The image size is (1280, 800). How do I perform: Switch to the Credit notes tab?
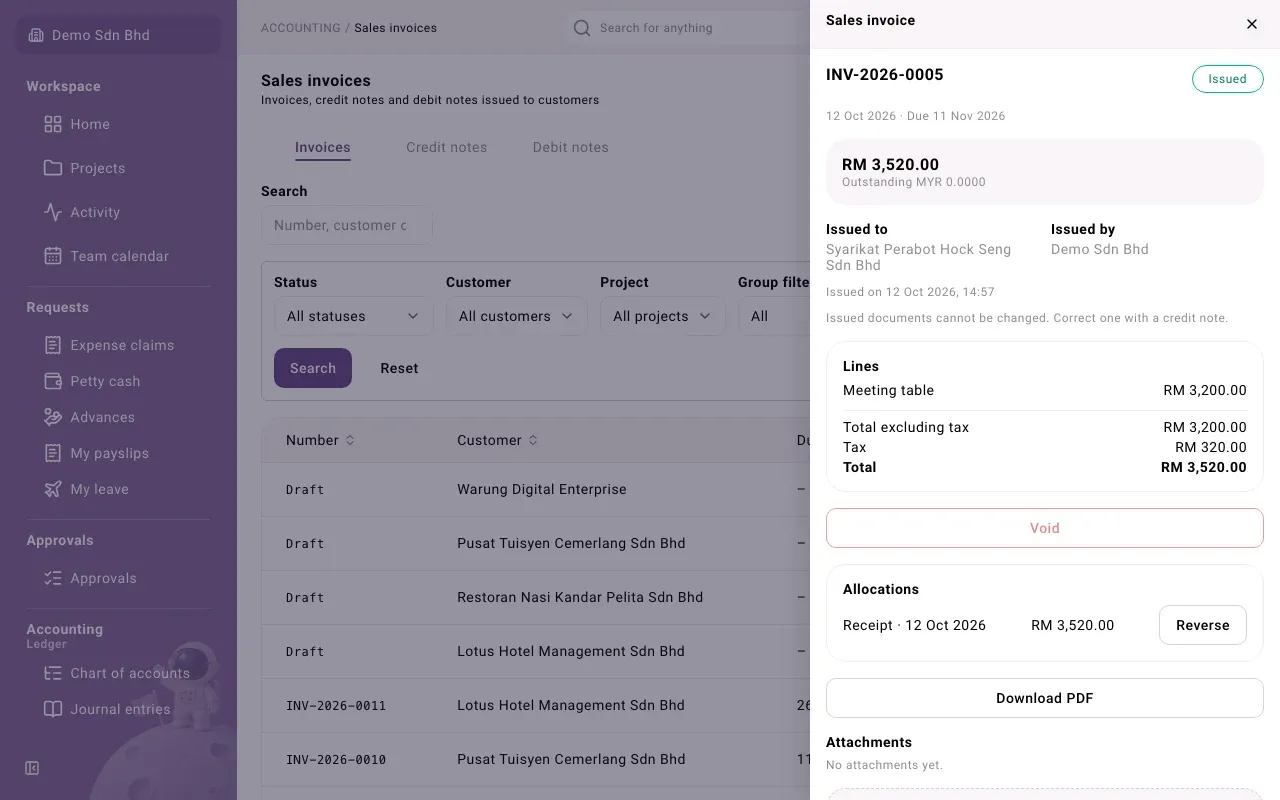point(447,147)
